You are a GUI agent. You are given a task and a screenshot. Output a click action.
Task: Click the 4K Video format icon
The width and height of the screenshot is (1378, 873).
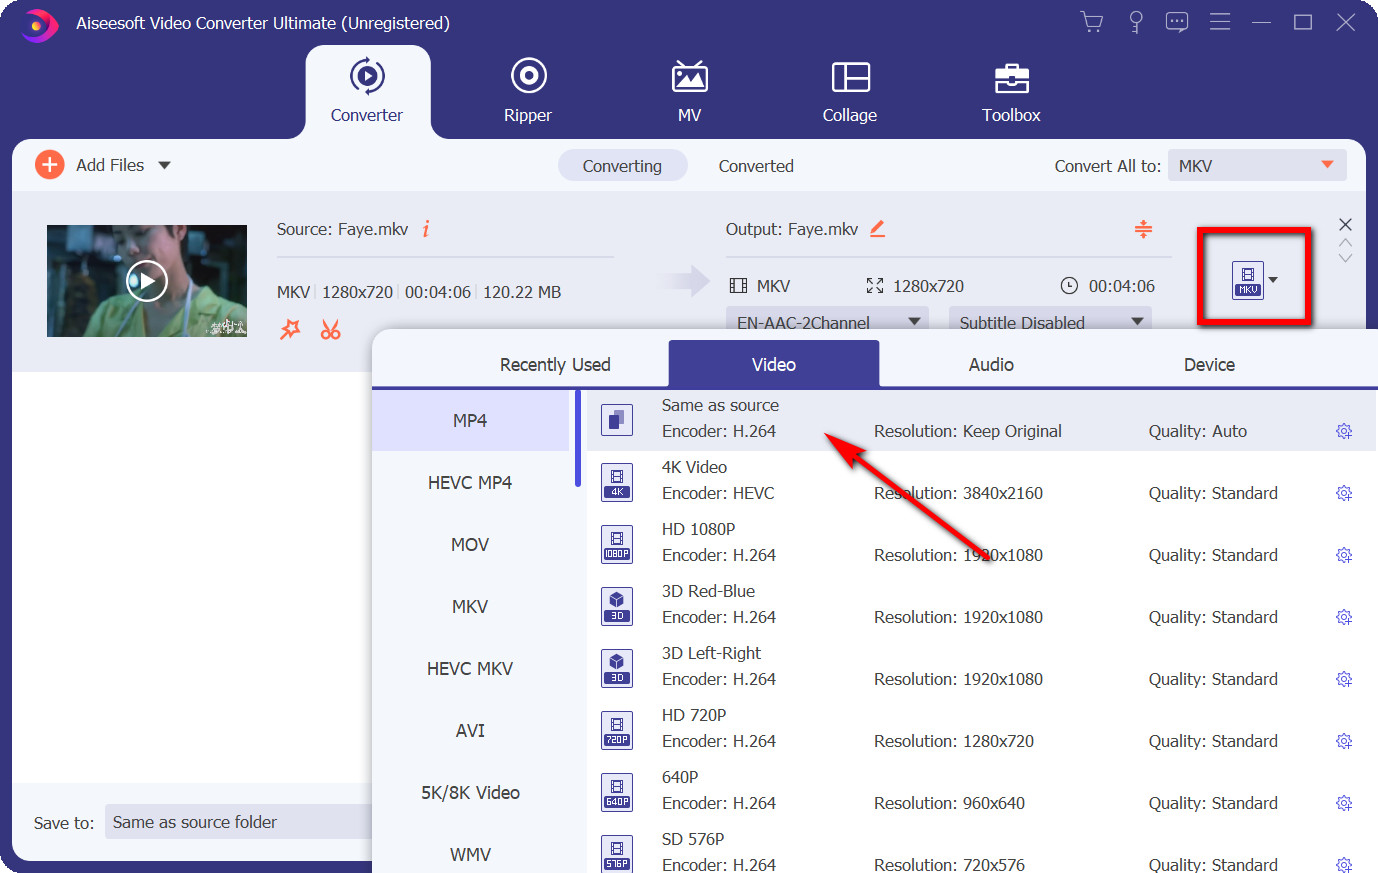617,482
